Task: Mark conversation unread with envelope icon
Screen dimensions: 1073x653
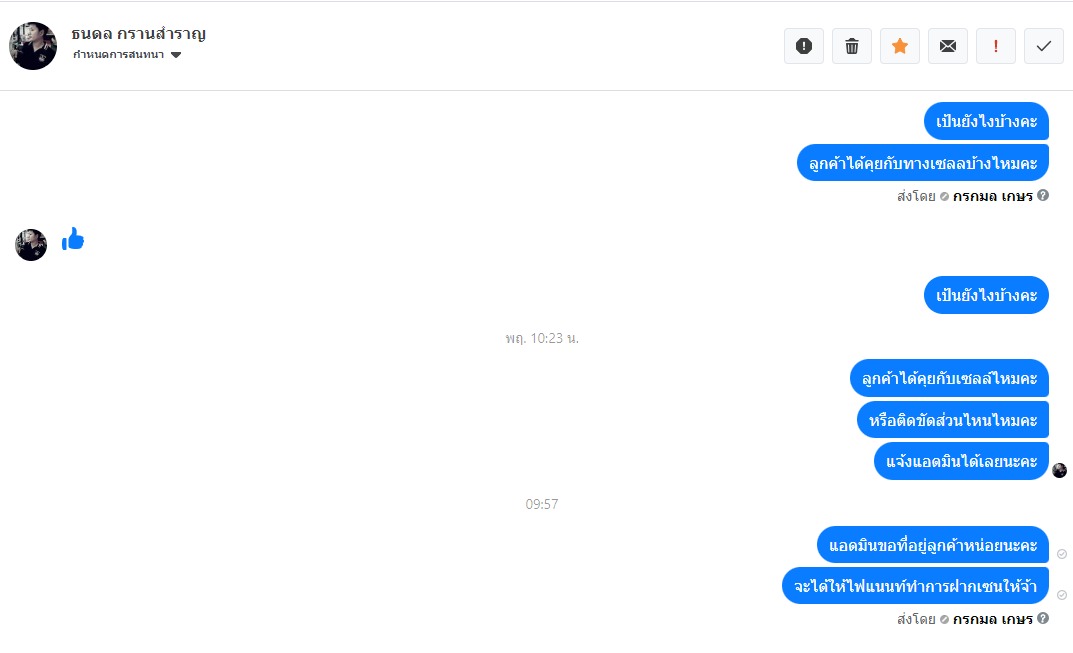Action: (x=947, y=46)
